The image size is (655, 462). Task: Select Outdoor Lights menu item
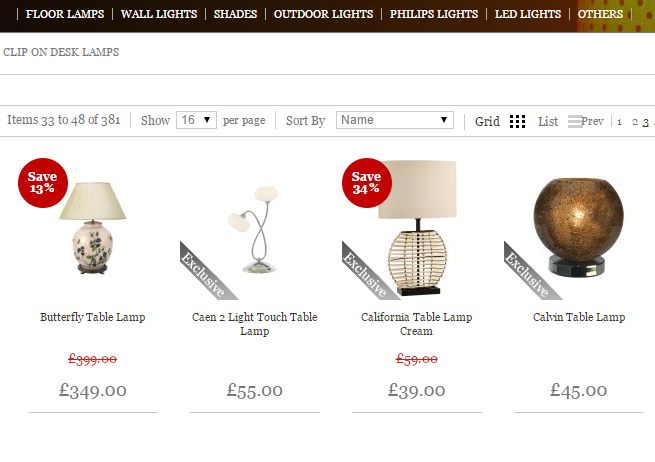(x=323, y=14)
